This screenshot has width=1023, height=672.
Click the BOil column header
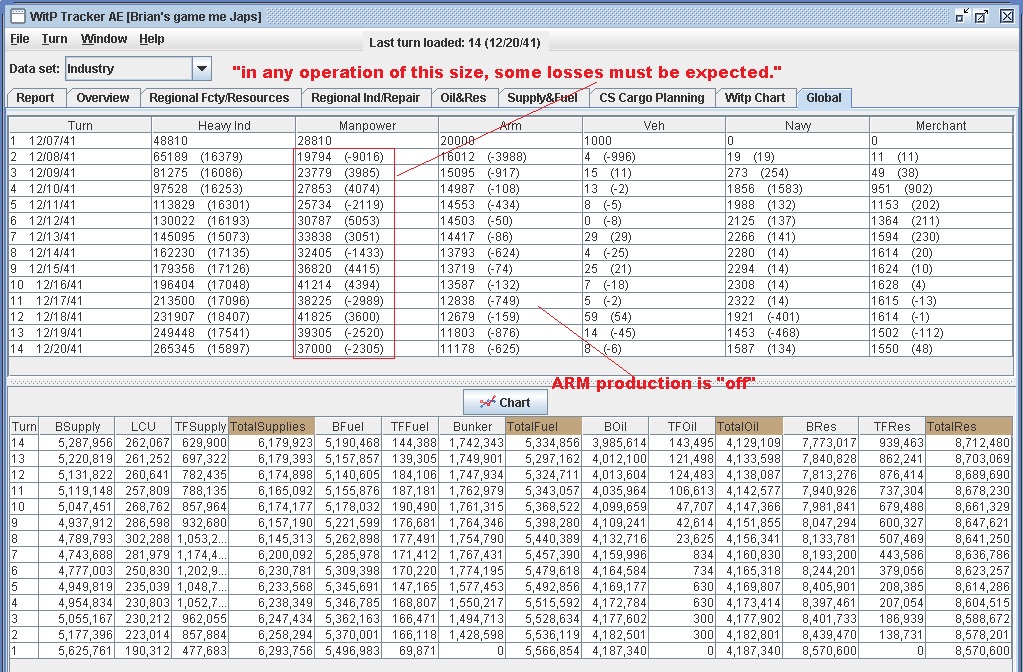615,427
